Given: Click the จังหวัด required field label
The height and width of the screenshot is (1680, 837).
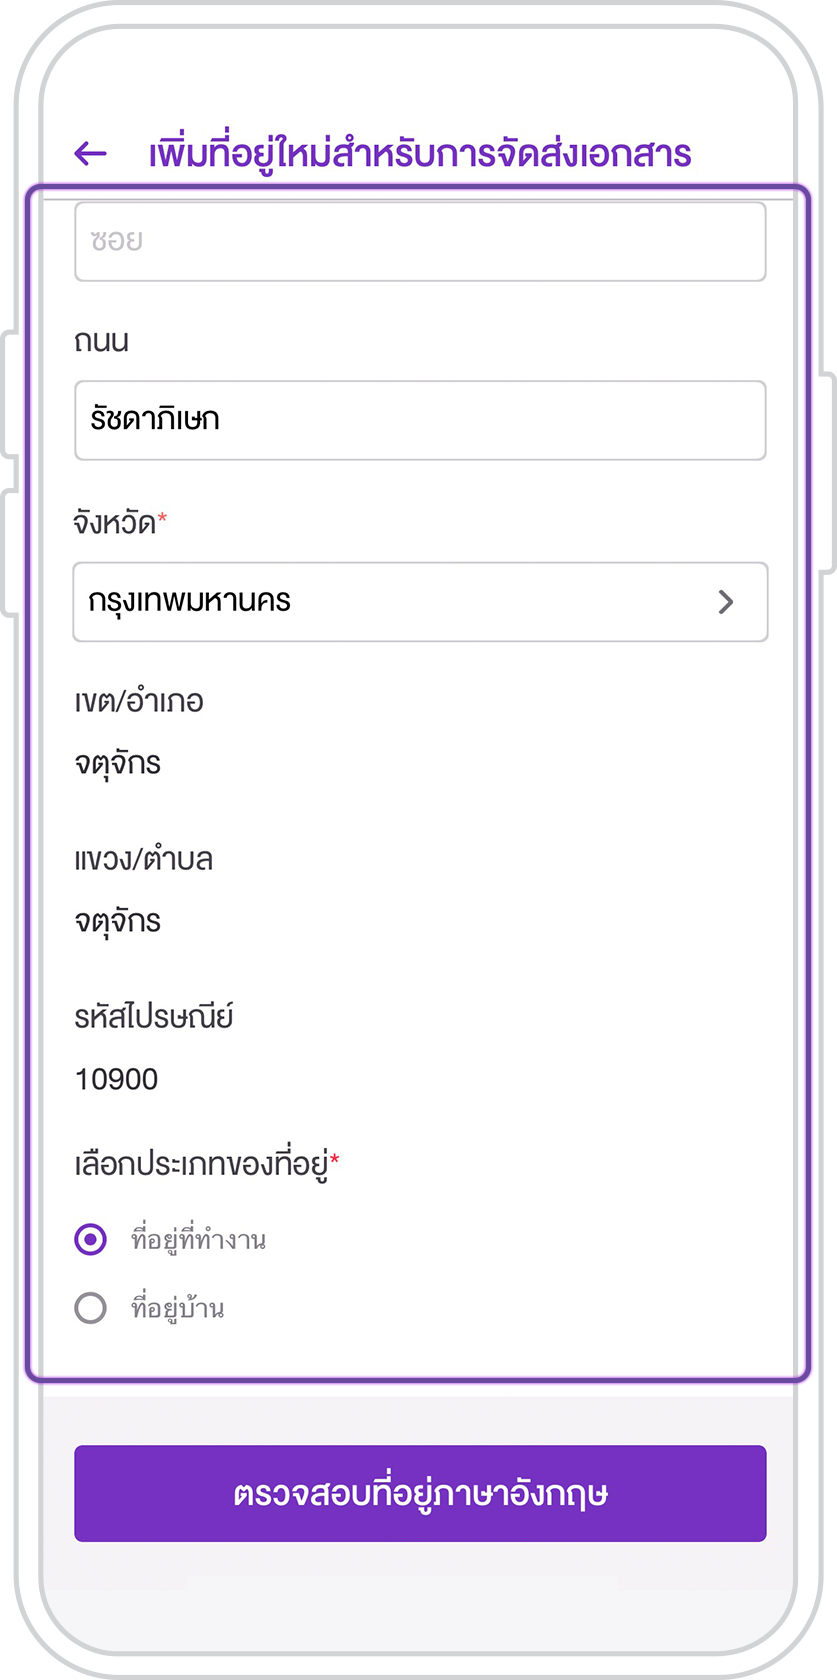Looking at the screenshot, I should coord(120,522).
